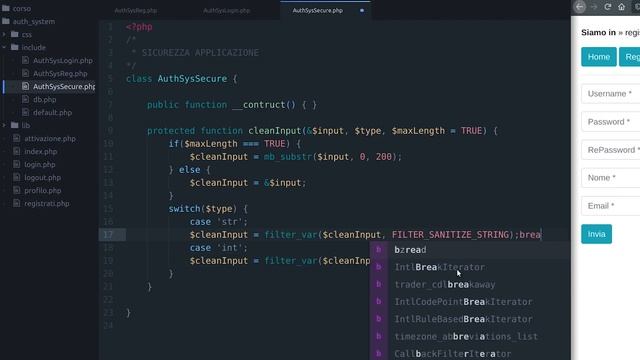This screenshot has height=360, width=640.
Task: Open attivazione.php in the file tree
Action: (x=50, y=139)
